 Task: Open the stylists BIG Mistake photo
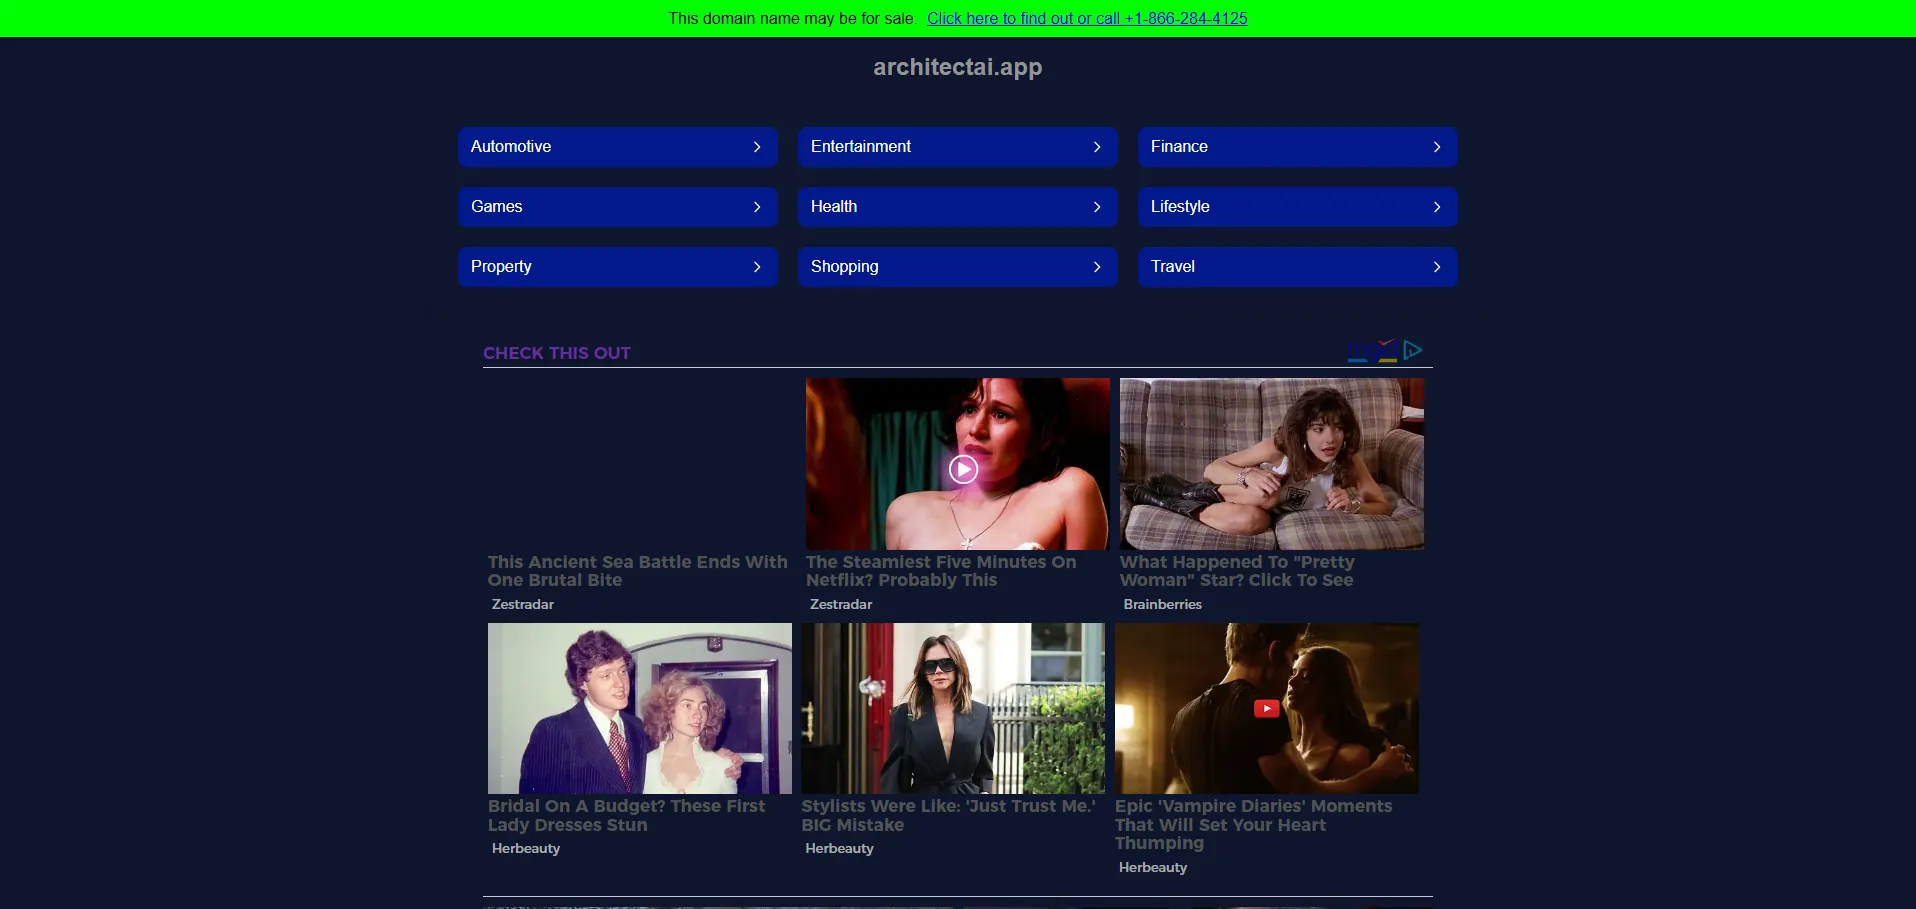(952, 708)
